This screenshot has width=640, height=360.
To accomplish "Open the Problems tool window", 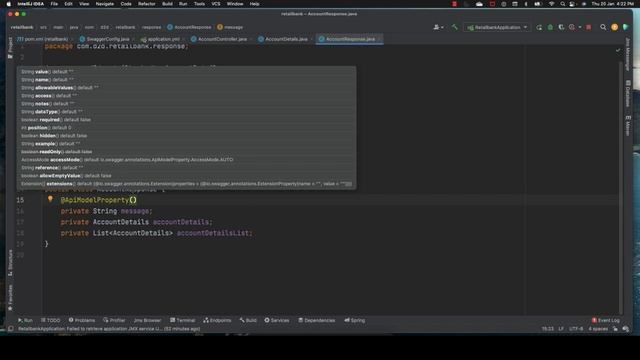I will 82,320.
